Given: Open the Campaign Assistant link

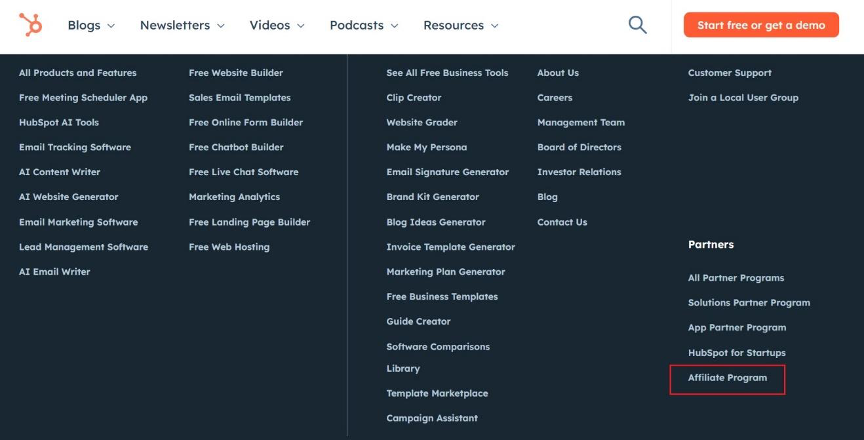Looking at the screenshot, I should (x=432, y=418).
